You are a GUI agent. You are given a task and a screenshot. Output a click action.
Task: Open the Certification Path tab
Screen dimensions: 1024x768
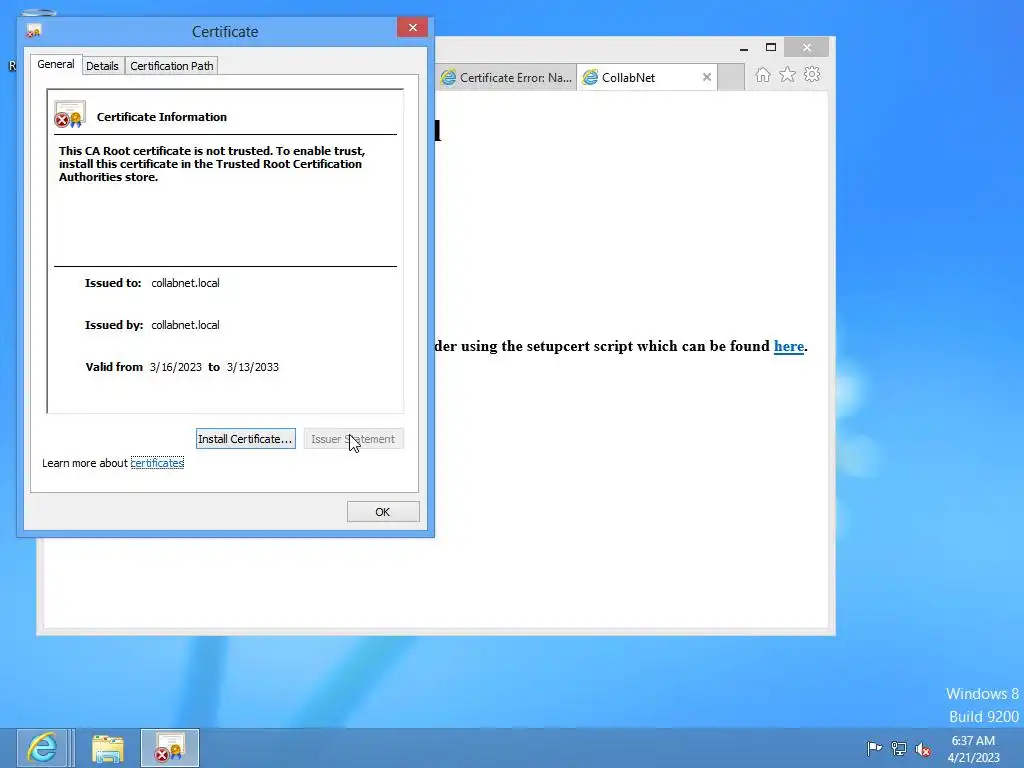tap(172, 66)
